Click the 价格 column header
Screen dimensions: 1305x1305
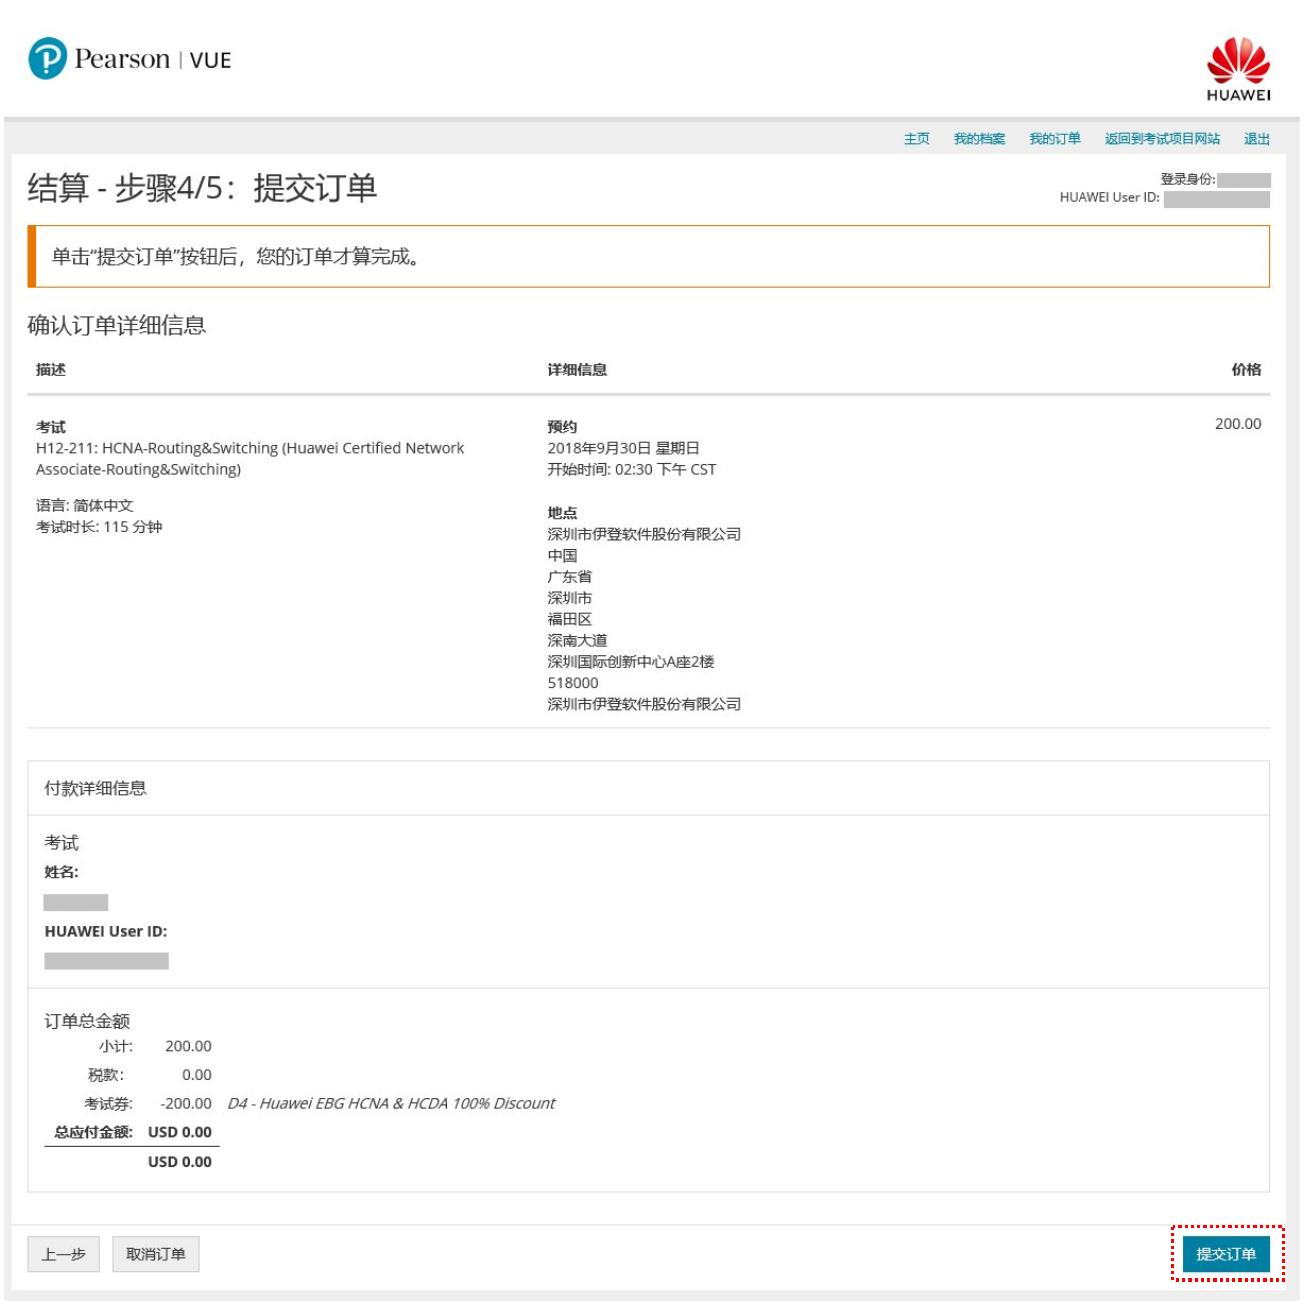tap(1245, 370)
